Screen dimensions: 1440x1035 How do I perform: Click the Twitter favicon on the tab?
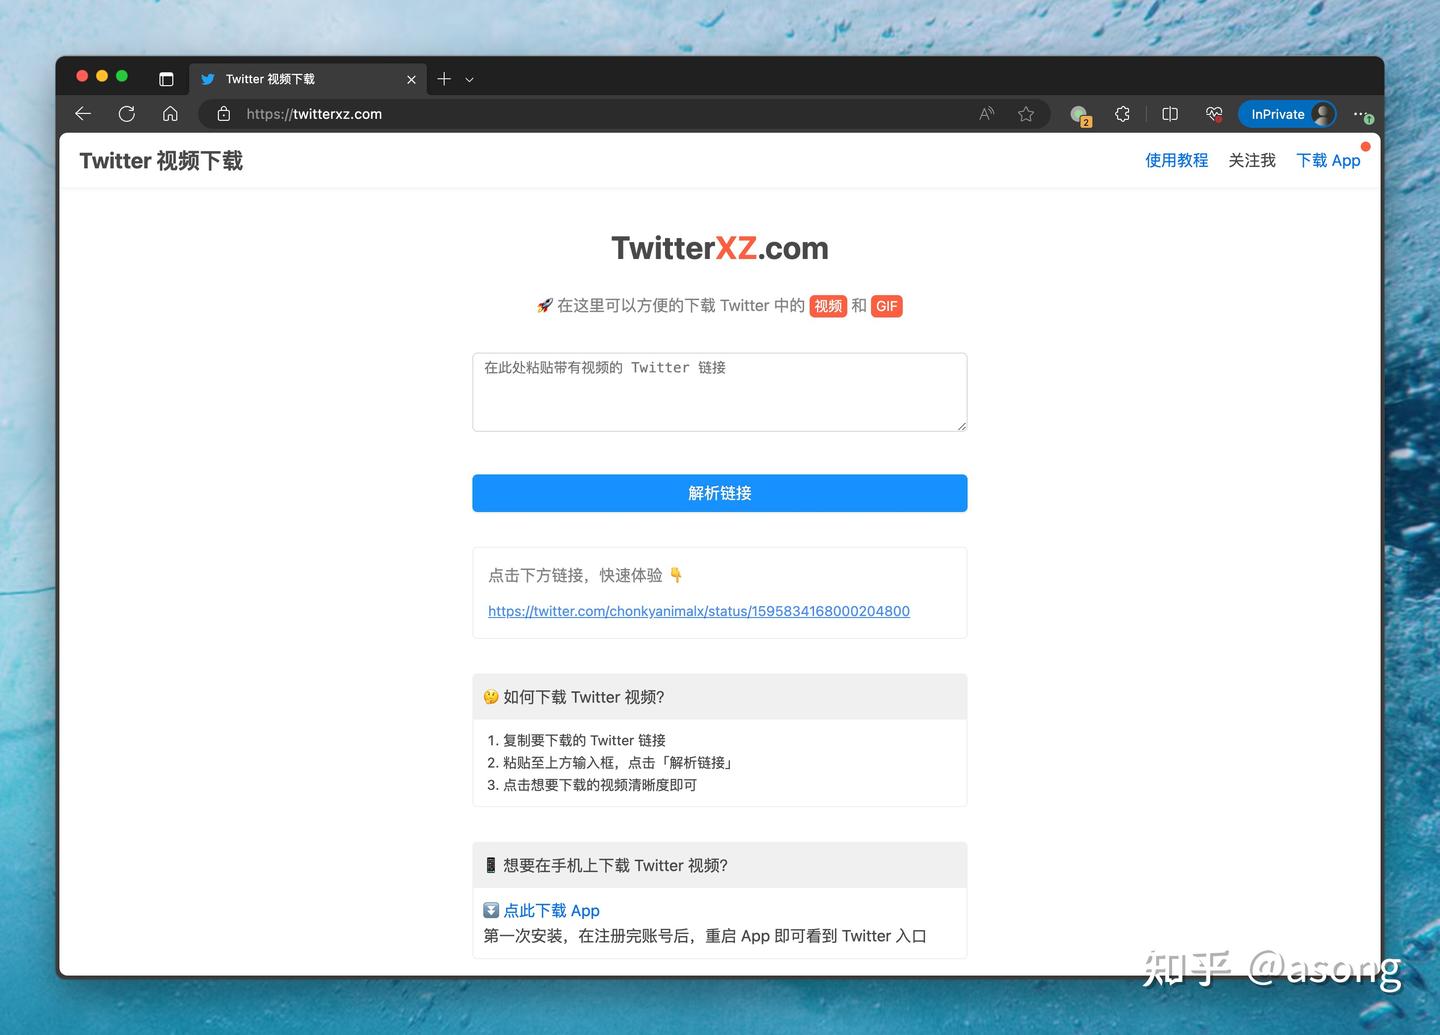[x=208, y=78]
